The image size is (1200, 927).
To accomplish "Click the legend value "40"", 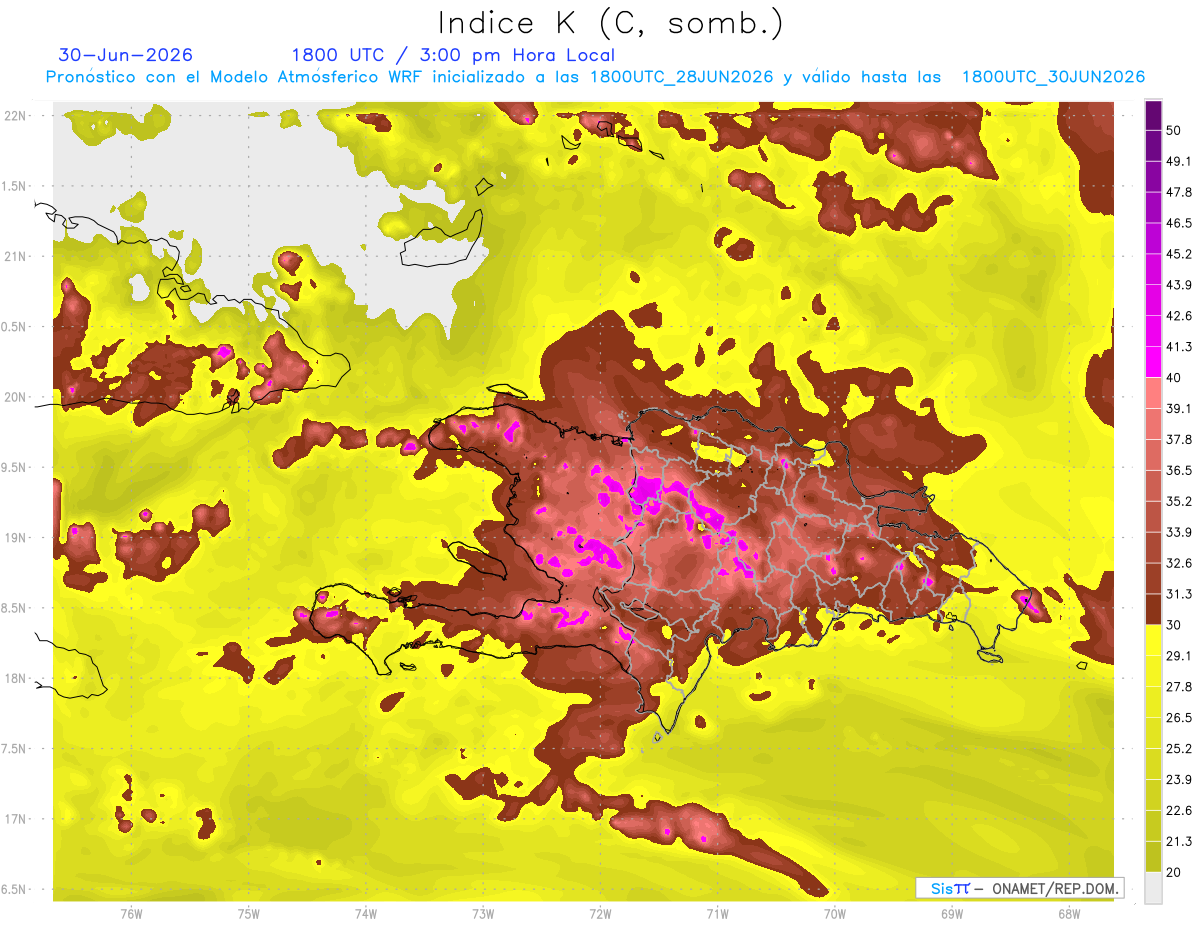I will tap(1176, 378).
